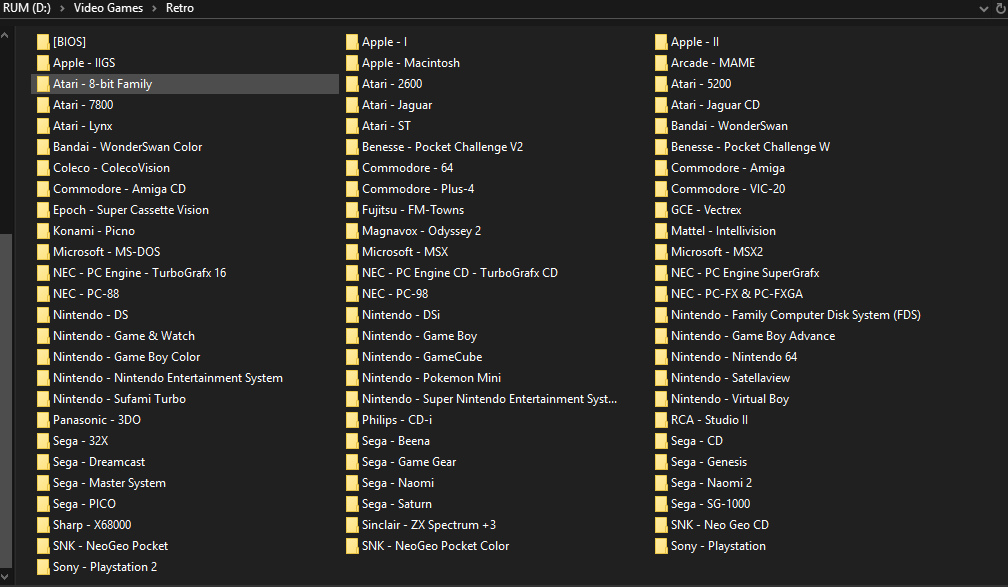The image size is (1008, 587).
Task: Expand the address bar history dropdown
Action: (982, 9)
